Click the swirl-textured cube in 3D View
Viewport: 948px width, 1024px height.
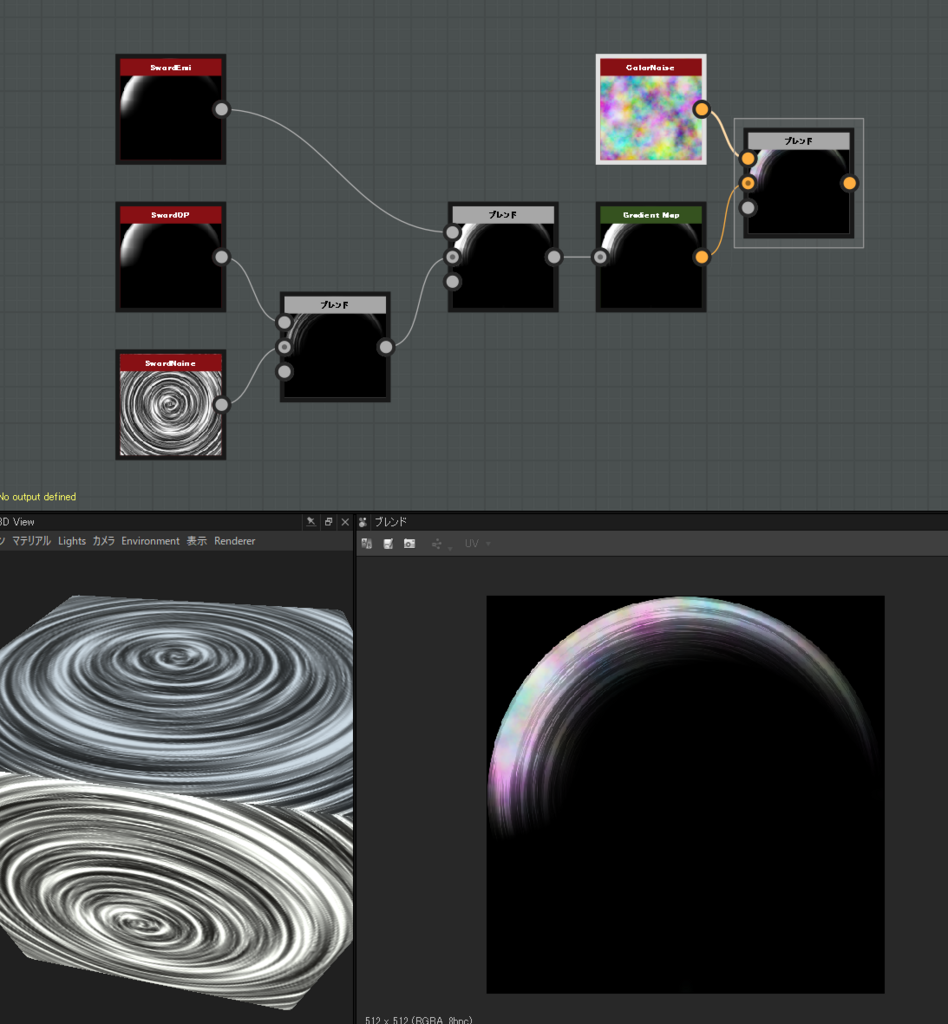(x=176, y=802)
